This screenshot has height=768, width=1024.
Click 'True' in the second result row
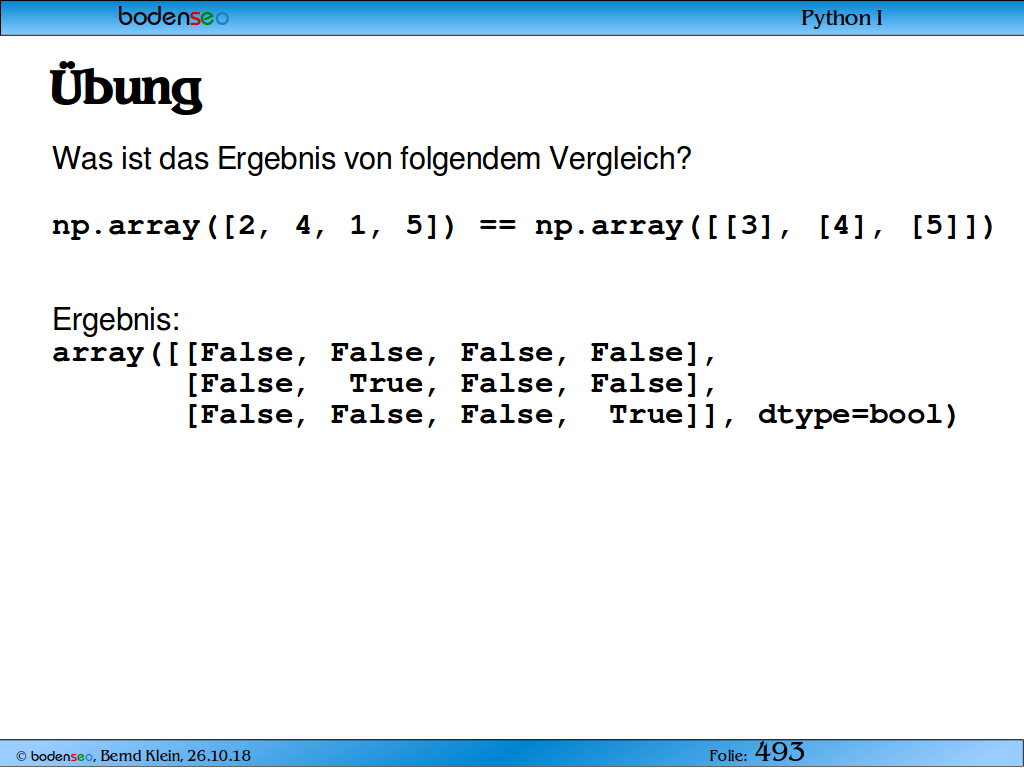[x=386, y=383]
